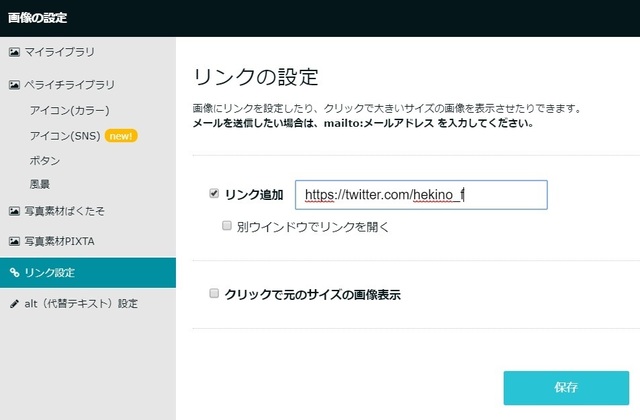Viewport: 640px width, 420px height.
Task: Click the 画像の設定 title text
Action: 38,18
